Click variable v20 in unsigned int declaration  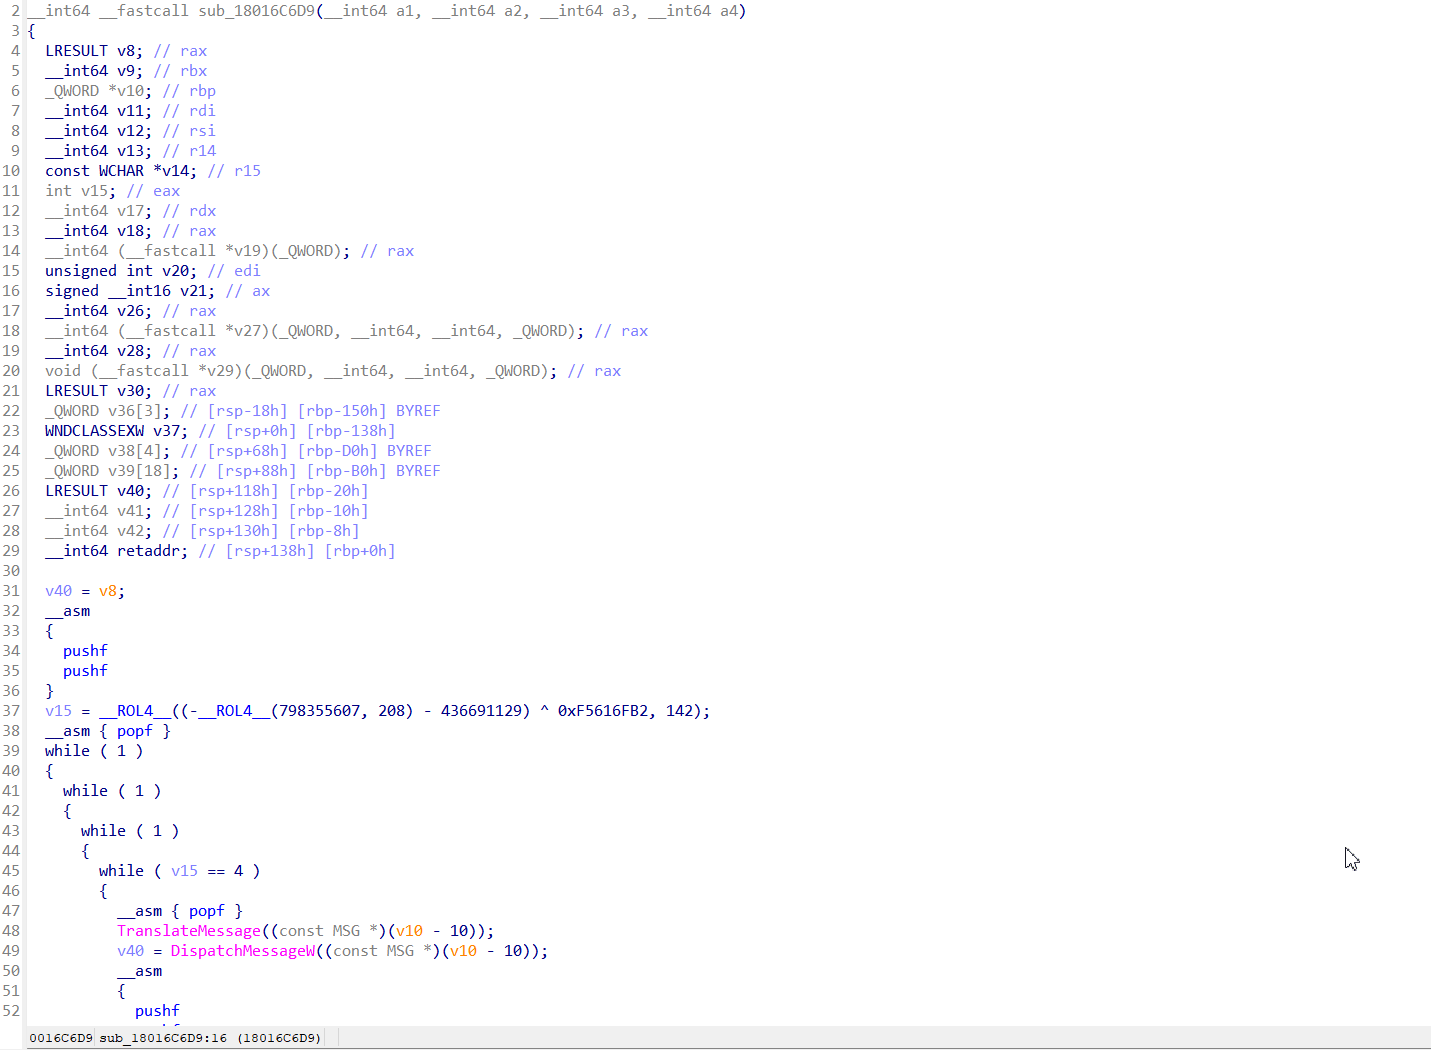pos(175,271)
